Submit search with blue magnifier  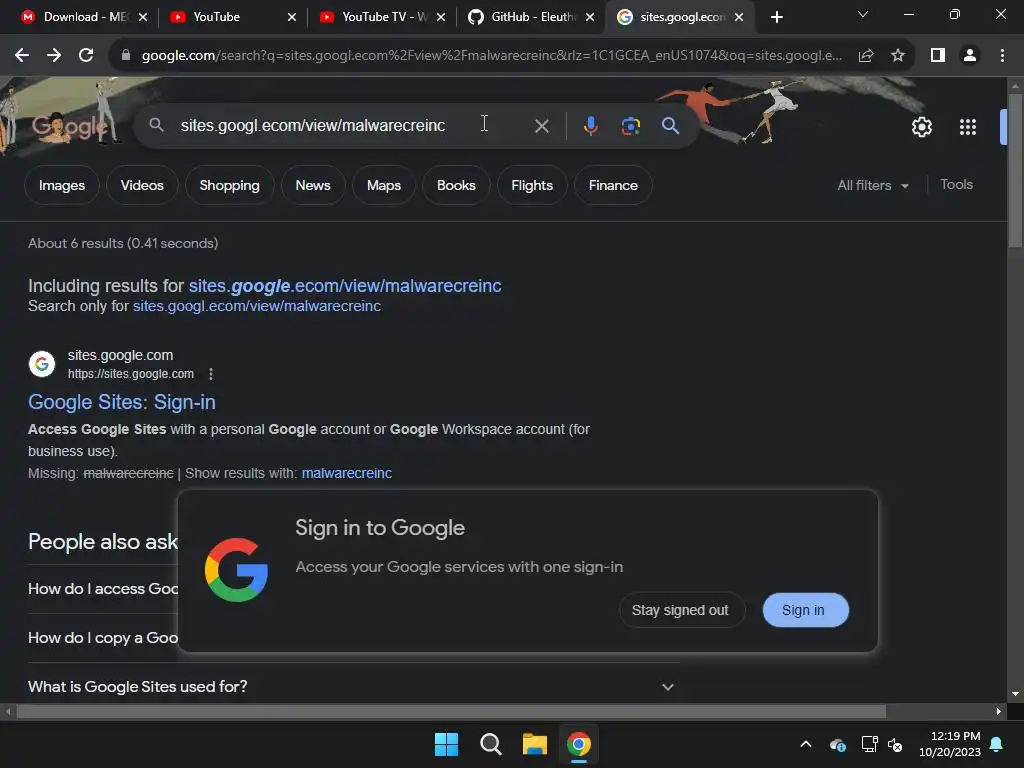click(x=670, y=125)
